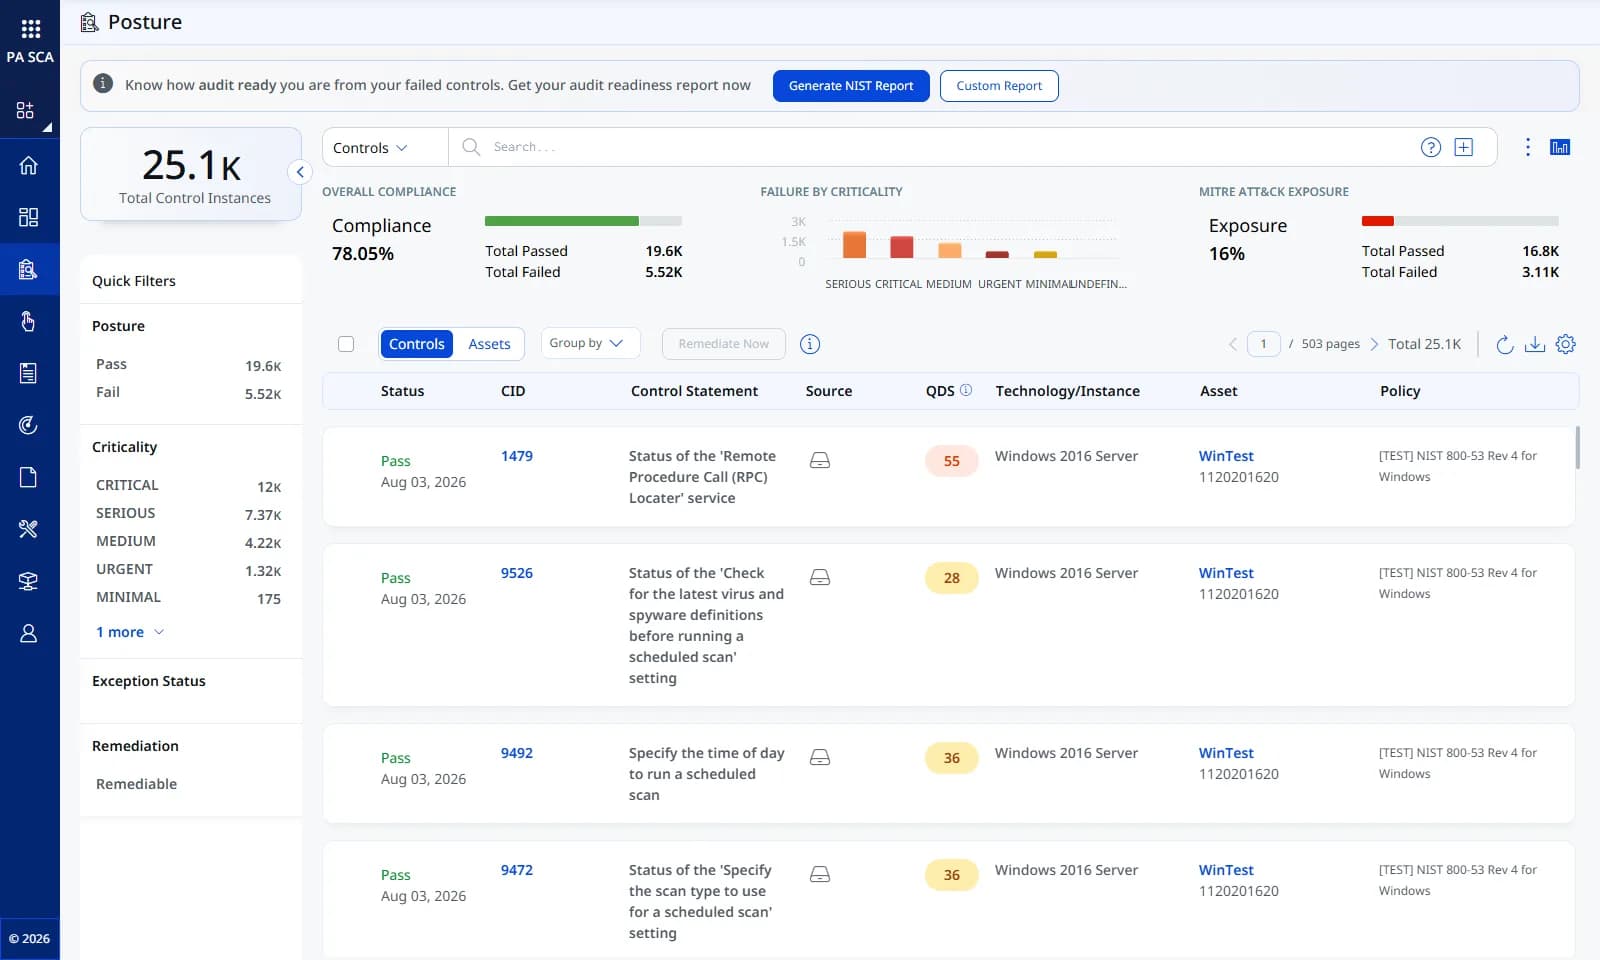Viewport: 1600px width, 960px height.
Task: Collapse the quick filters side panel
Action: point(300,172)
